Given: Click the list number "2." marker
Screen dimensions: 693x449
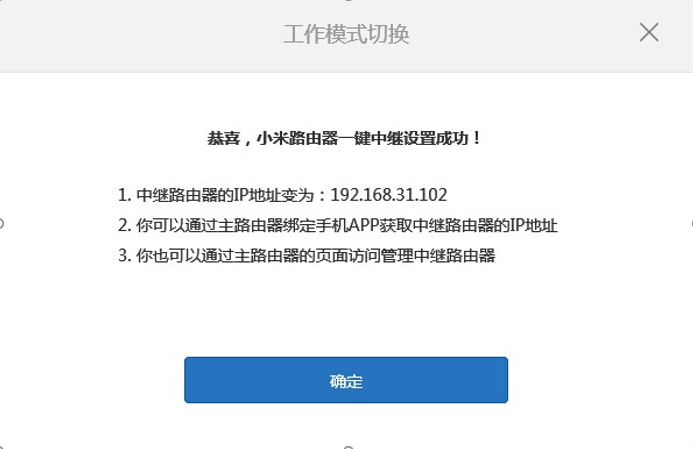Looking at the screenshot, I should 125,225.
